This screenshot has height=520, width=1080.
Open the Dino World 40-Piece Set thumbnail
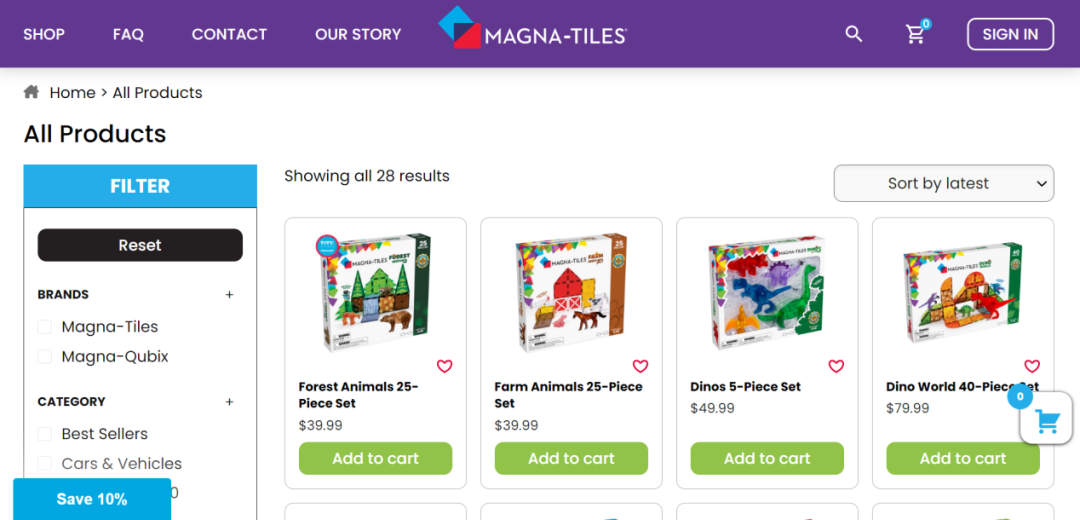963,292
